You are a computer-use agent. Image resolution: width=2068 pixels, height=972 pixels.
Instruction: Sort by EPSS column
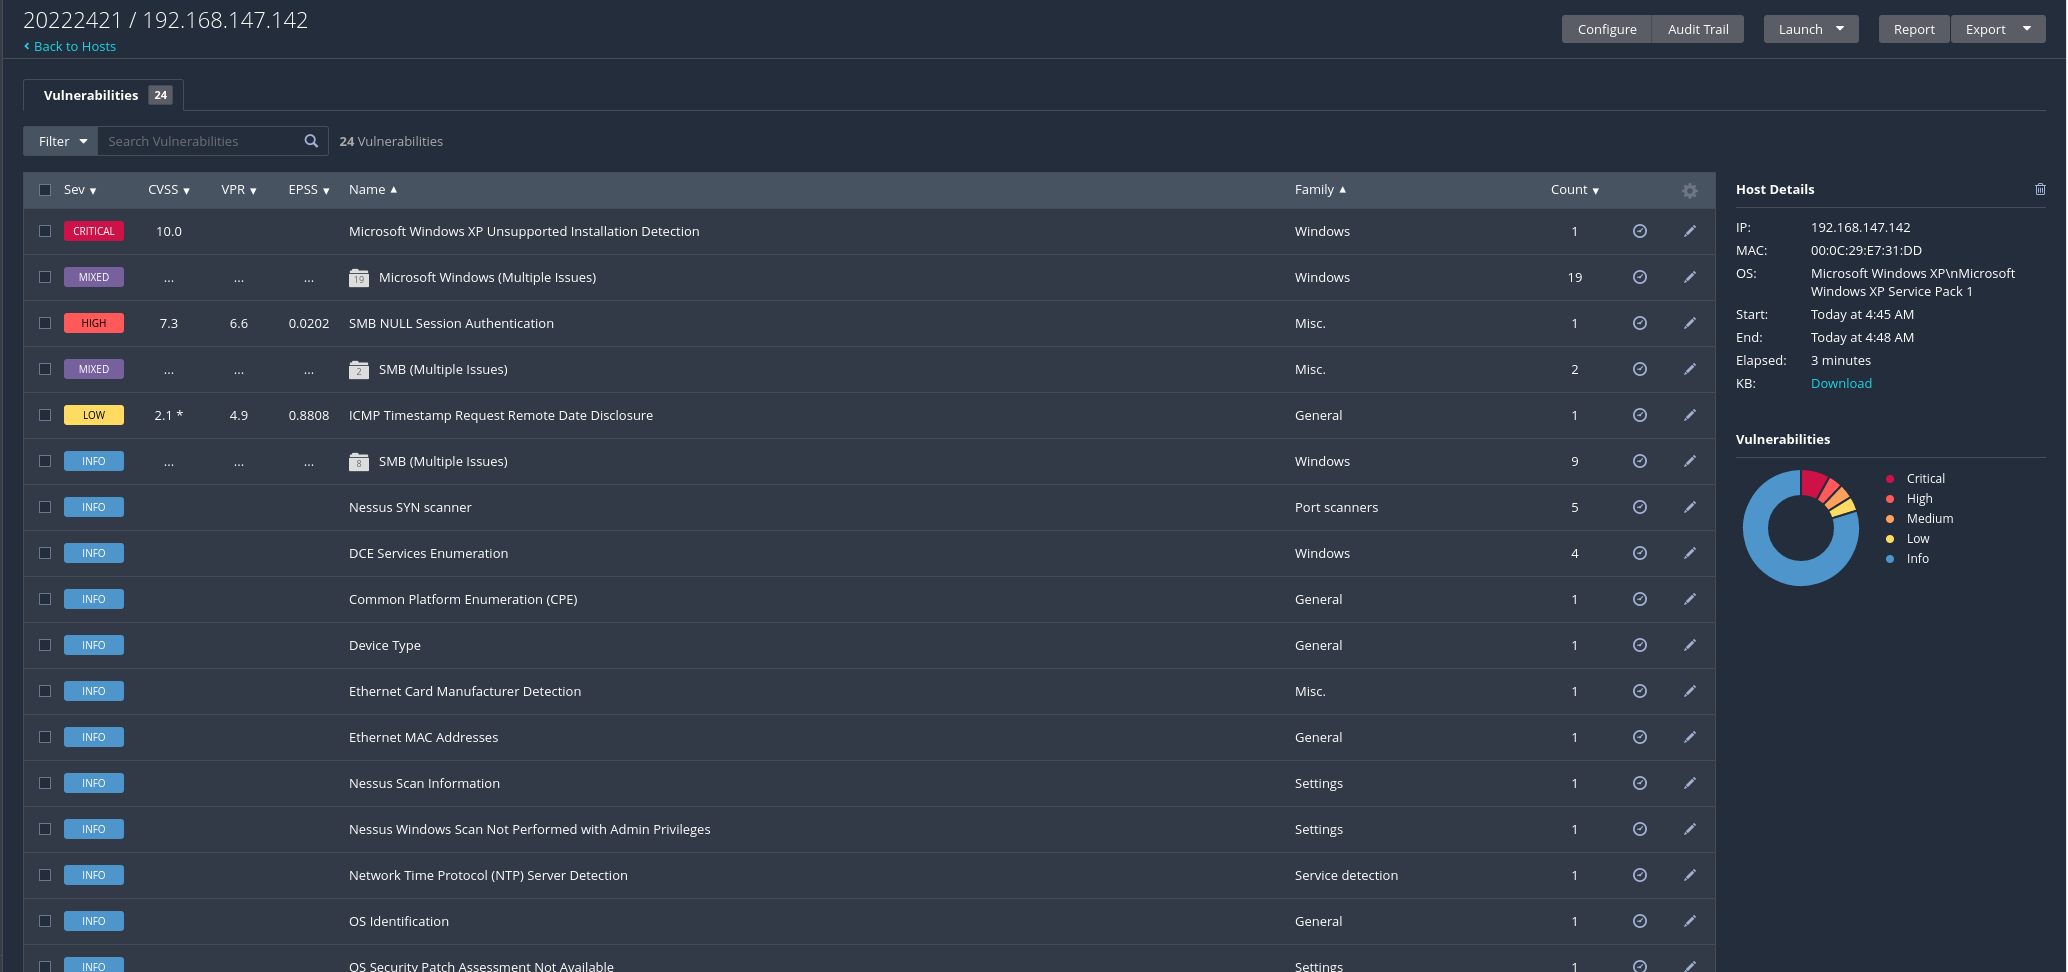[x=309, y=190]
